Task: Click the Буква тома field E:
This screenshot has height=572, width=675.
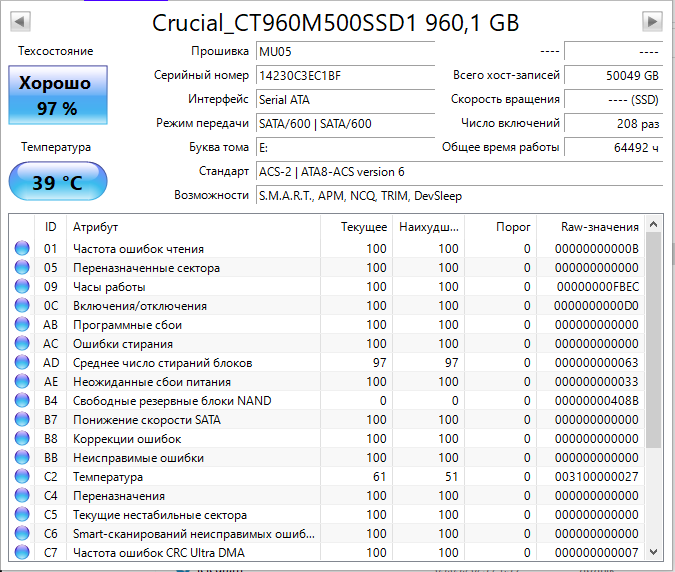Action: [x=345, y=148]
